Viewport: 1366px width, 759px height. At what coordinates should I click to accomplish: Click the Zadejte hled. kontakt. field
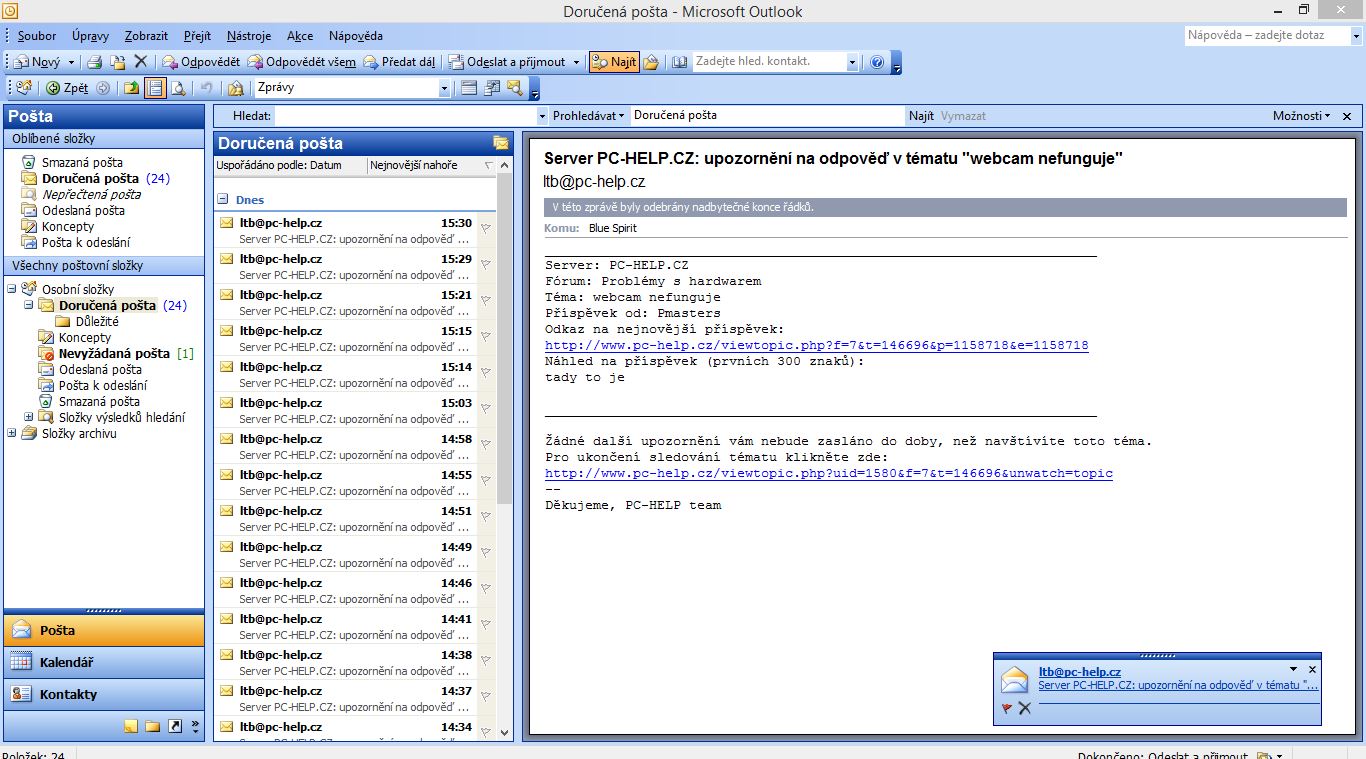(771, 62)
